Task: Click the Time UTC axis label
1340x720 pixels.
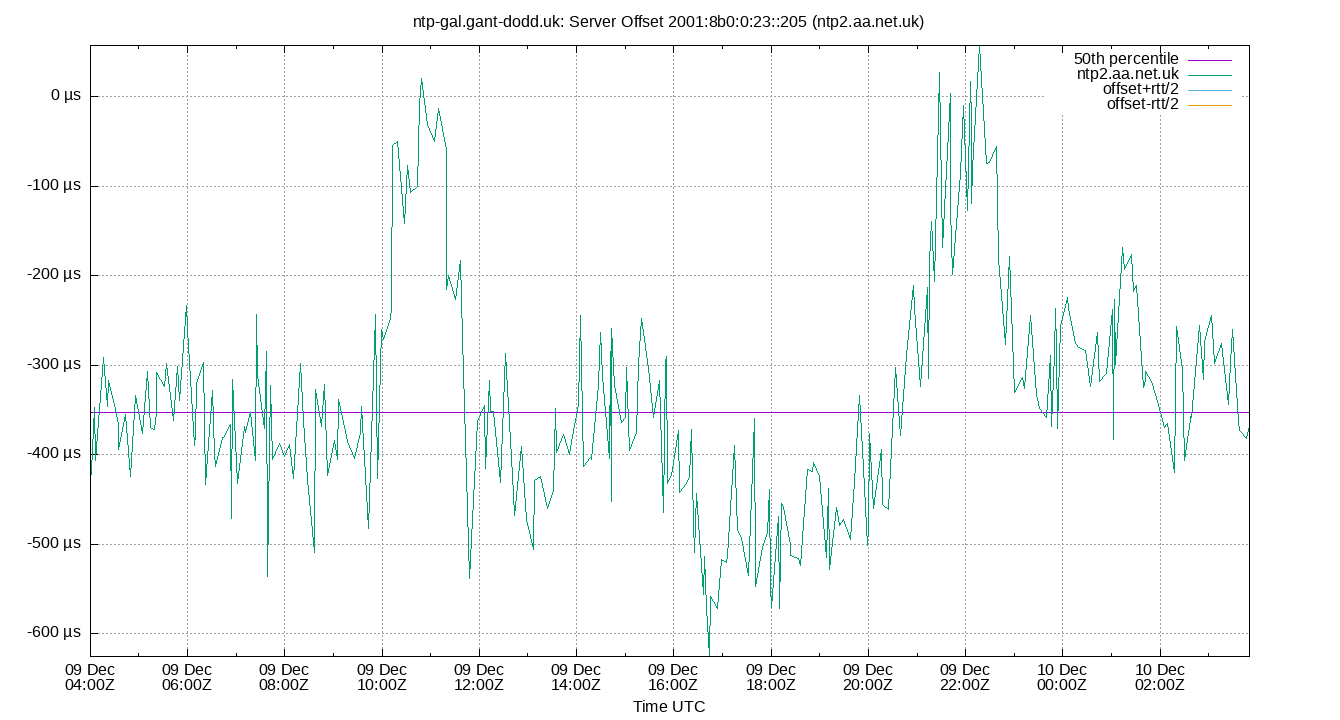Action: tap(670, 706)
